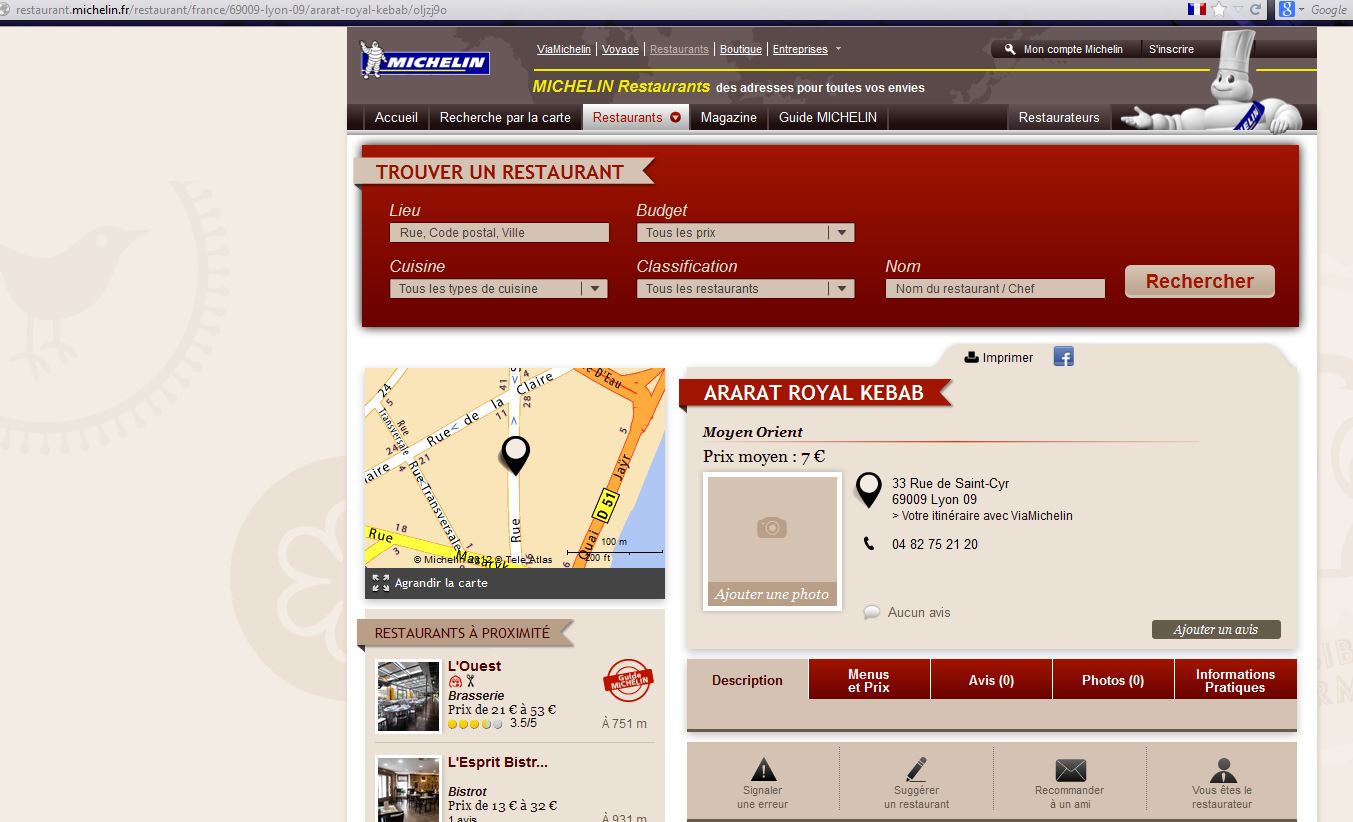1353x822 pixels.
Task: Expand the map with Agrandir la carte
Action: tap(440, 583)
